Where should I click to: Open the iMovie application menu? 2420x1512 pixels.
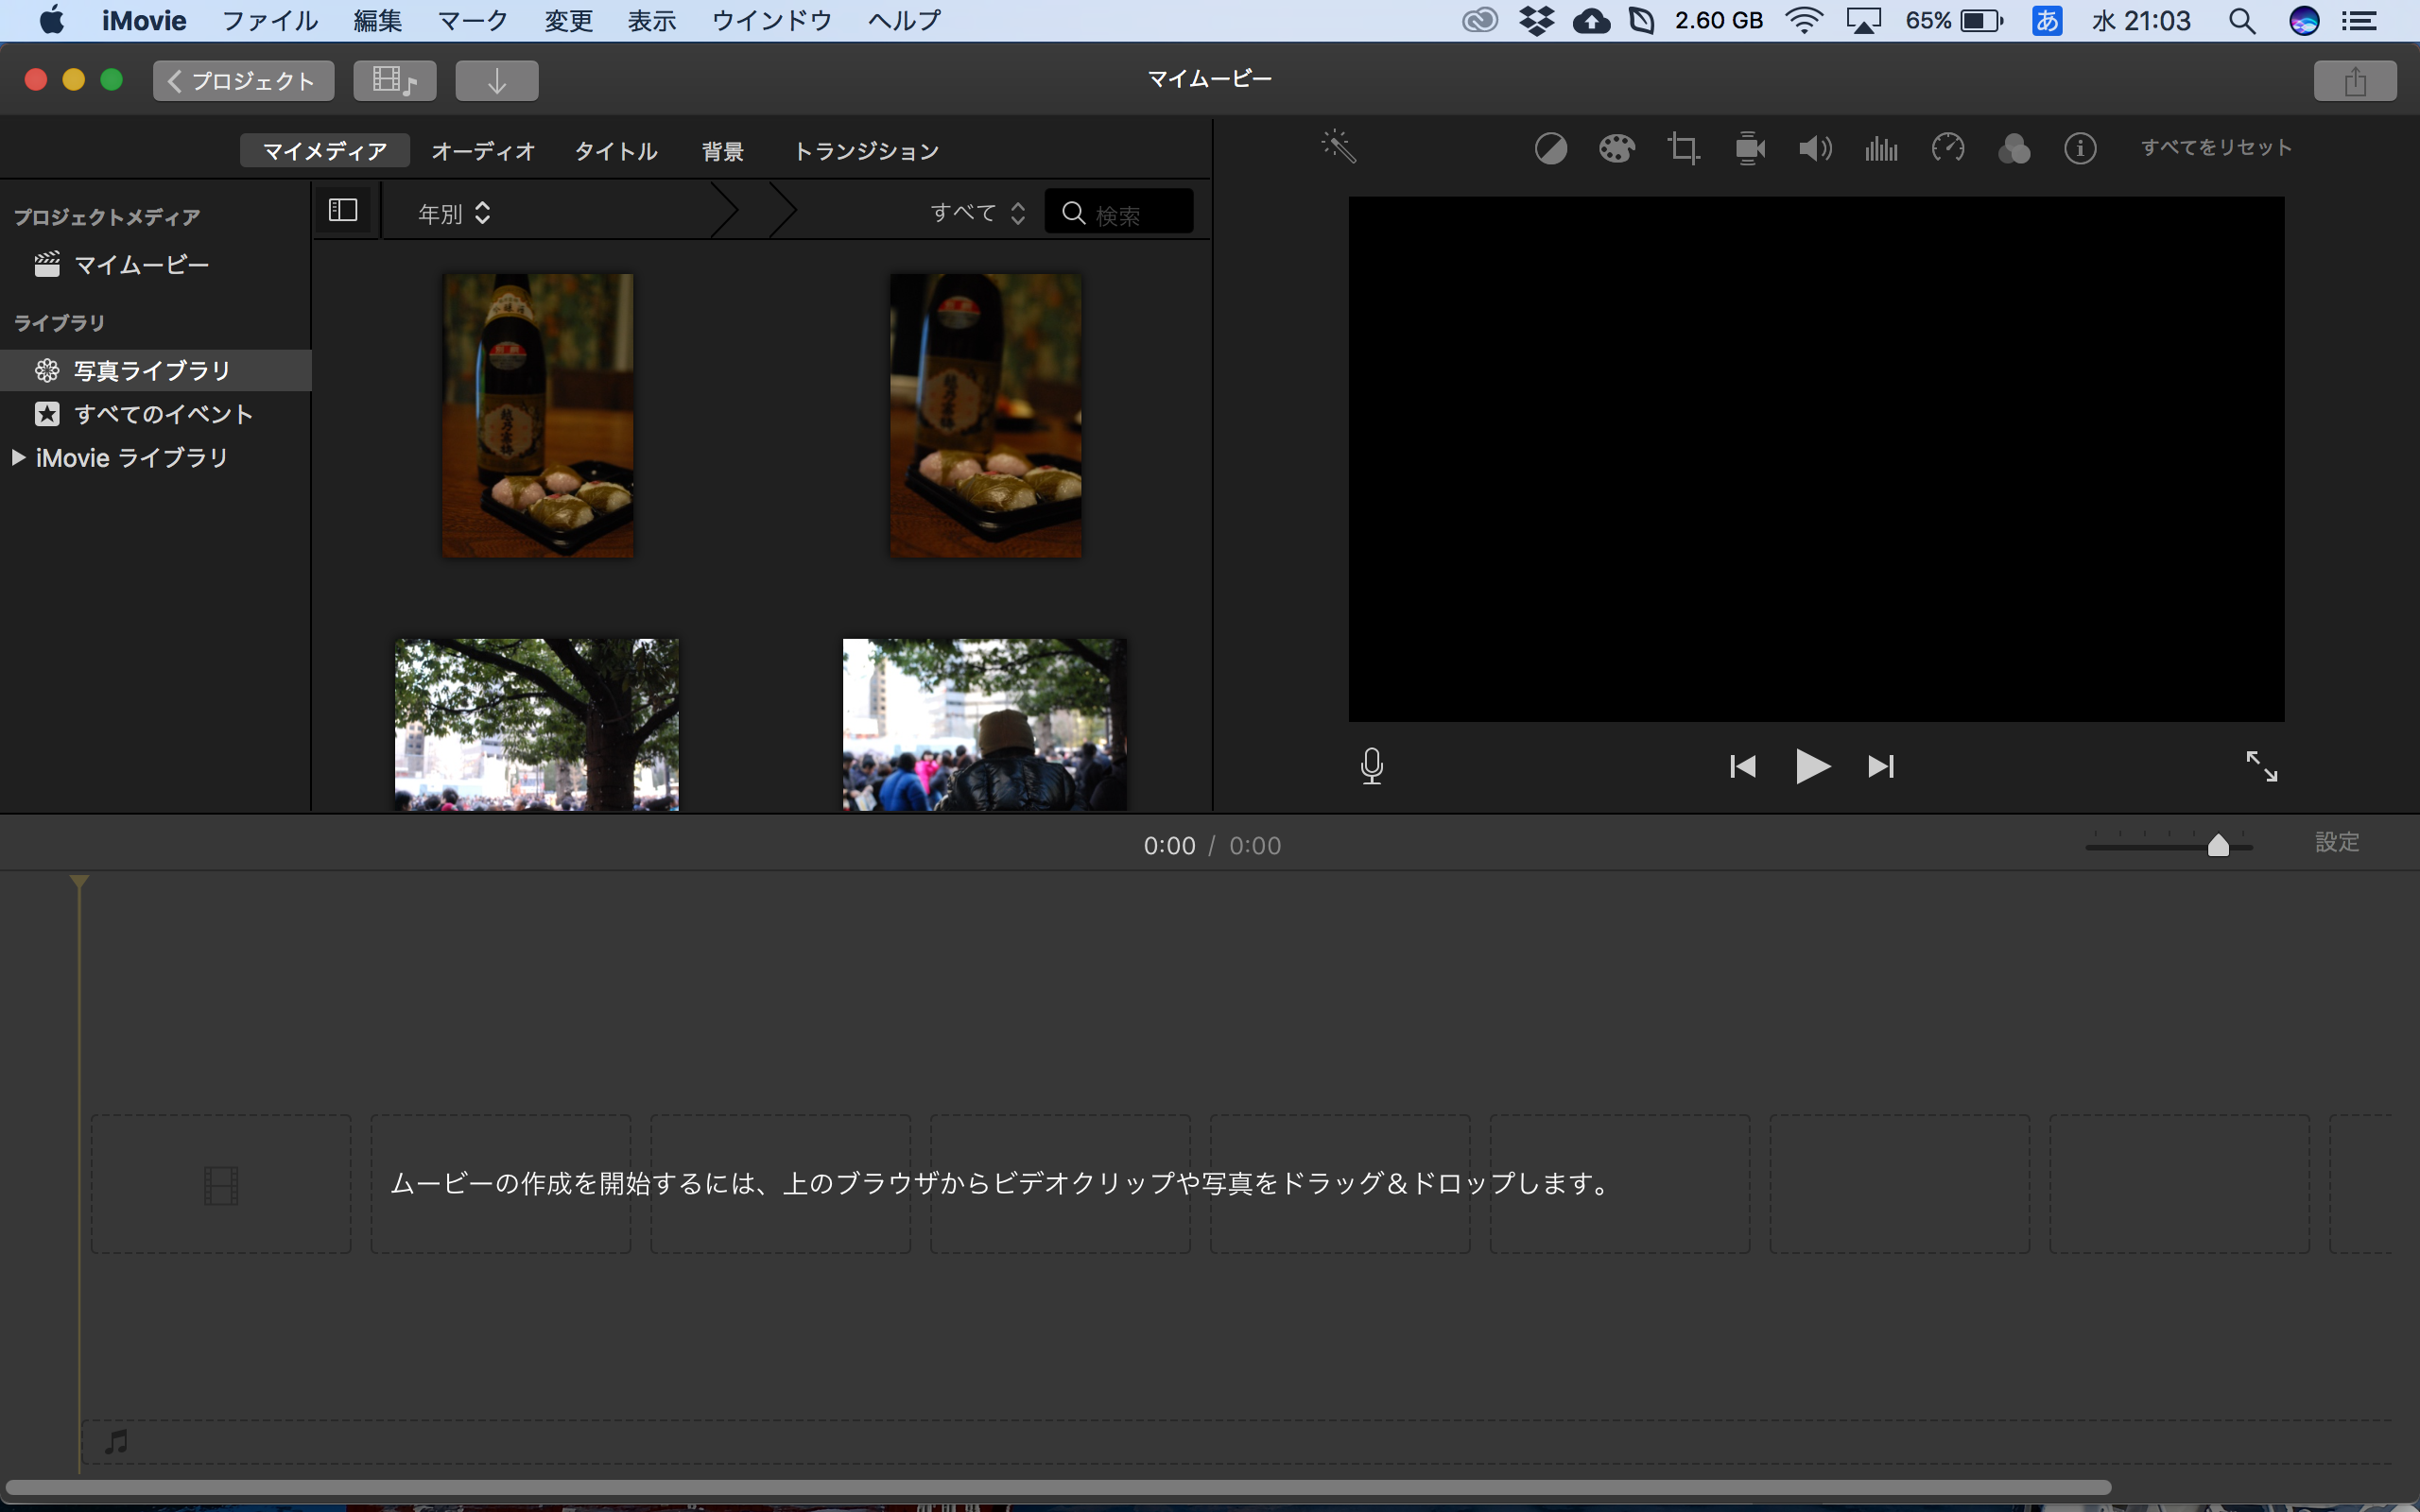pos(144,20)
